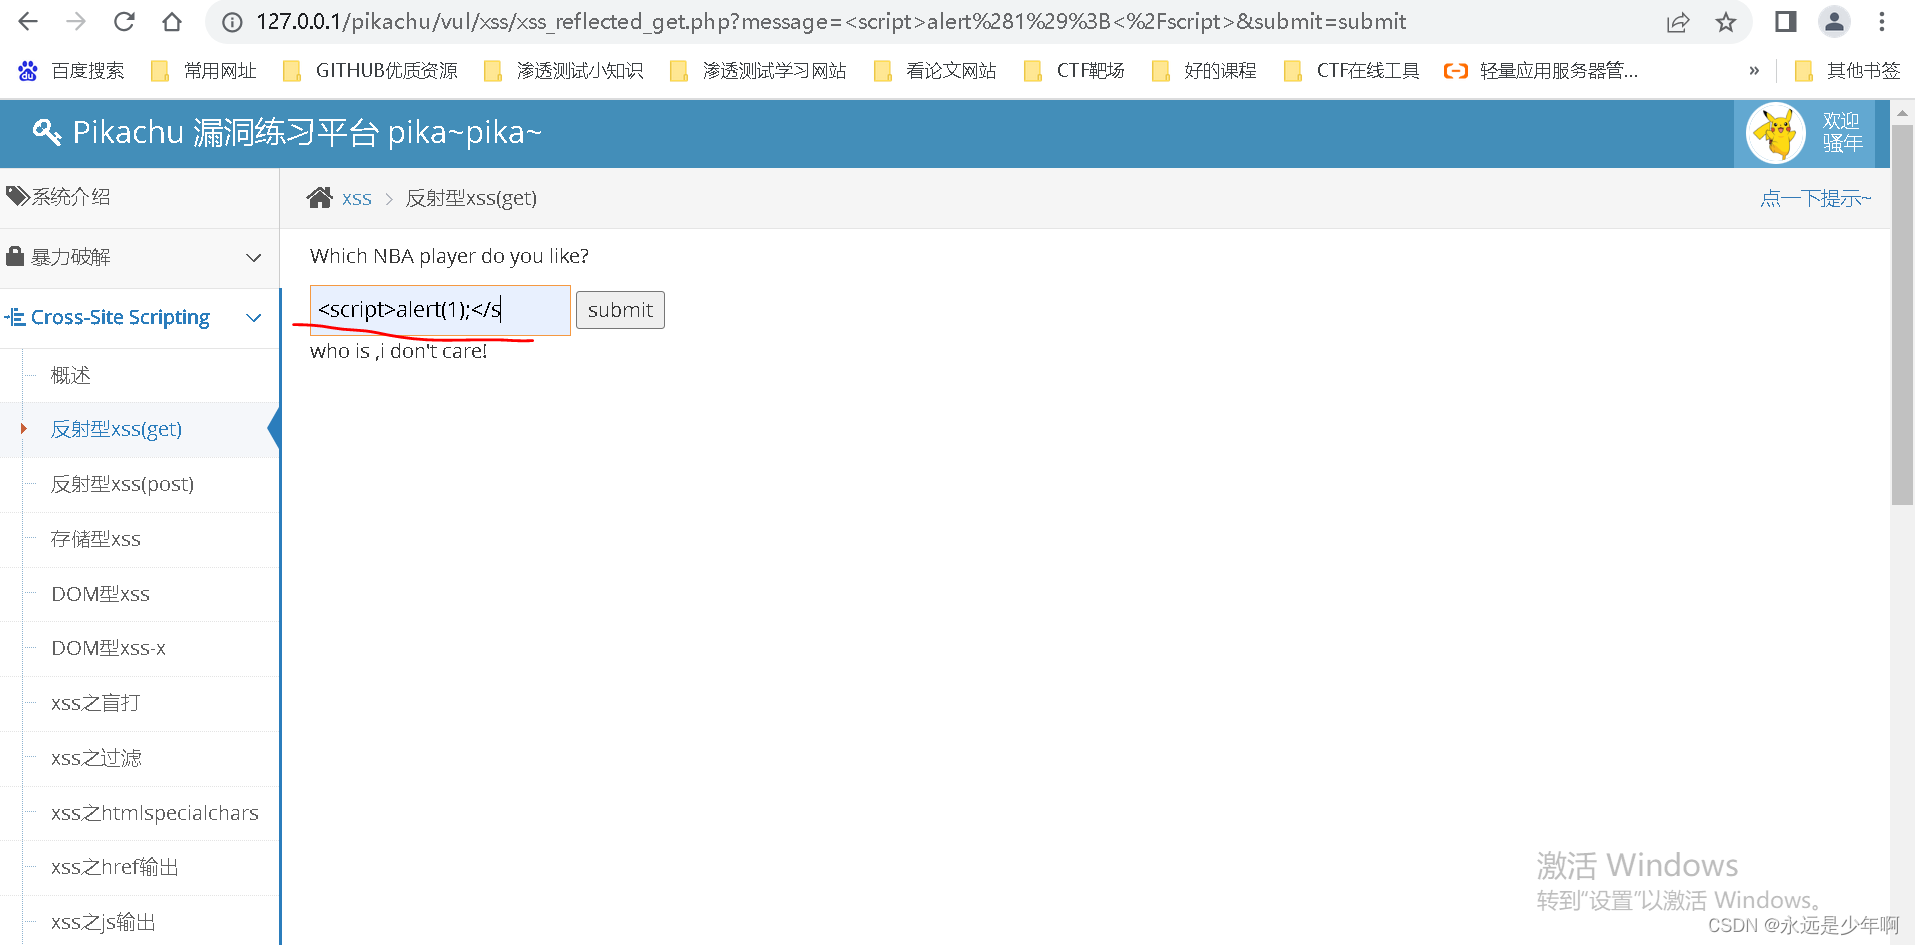Open the browser profile menu
The height and width of the screenshot is (945, 1915).
pyautogui.click(x=1834, y=21)
